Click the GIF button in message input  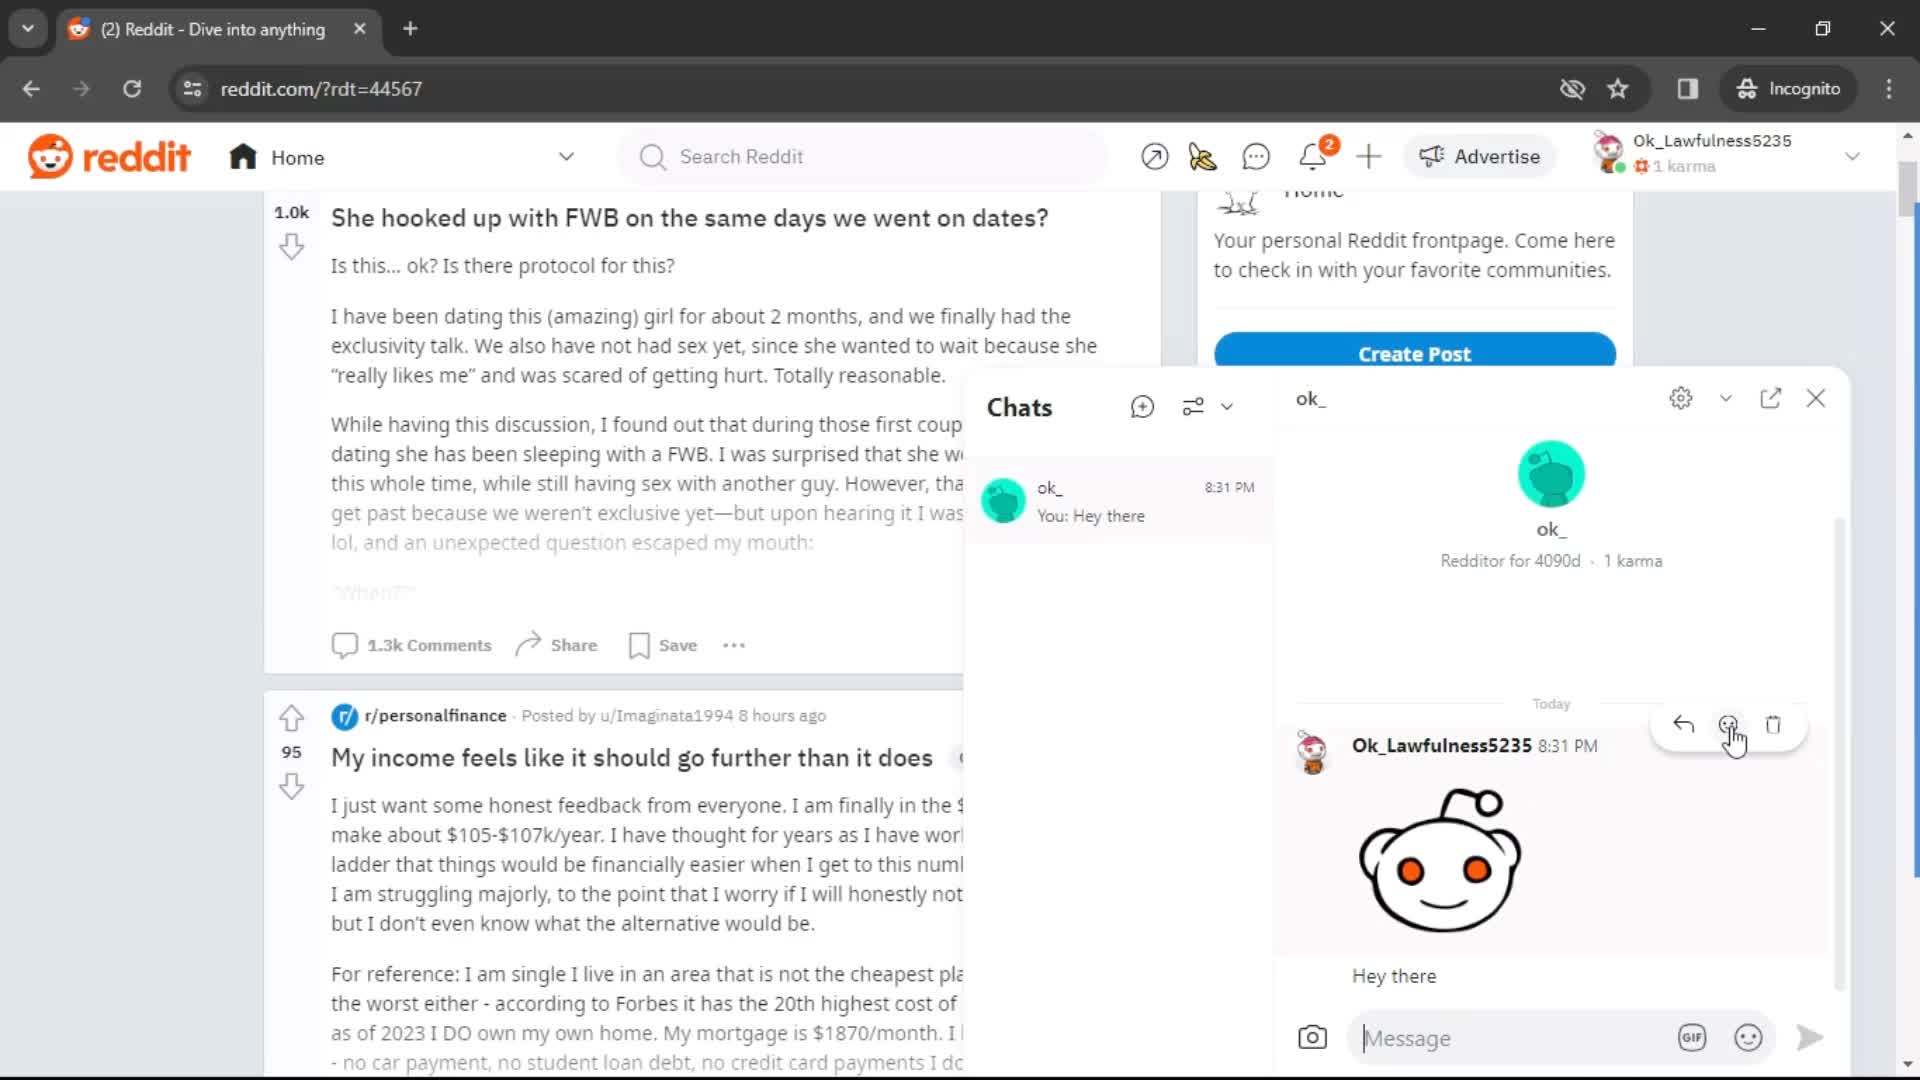1692,1038
